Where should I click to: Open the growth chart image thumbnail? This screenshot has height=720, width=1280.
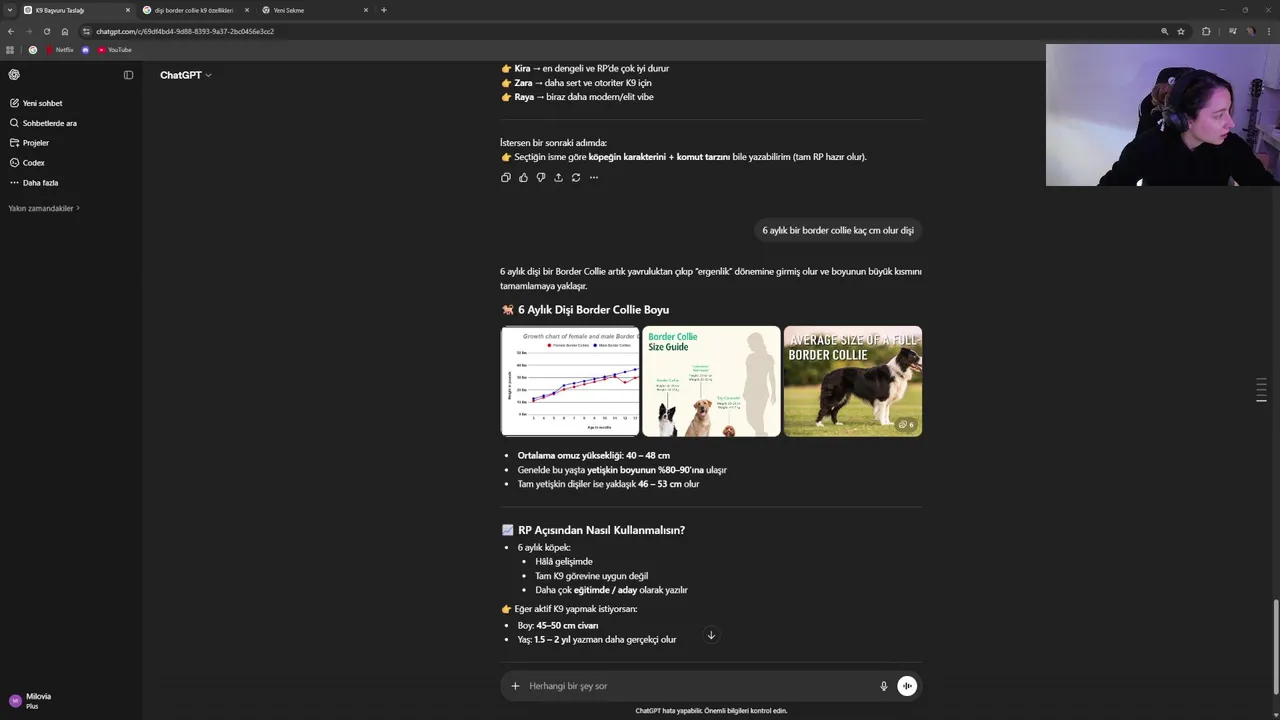pyautogui.click(x=570, y=381)
